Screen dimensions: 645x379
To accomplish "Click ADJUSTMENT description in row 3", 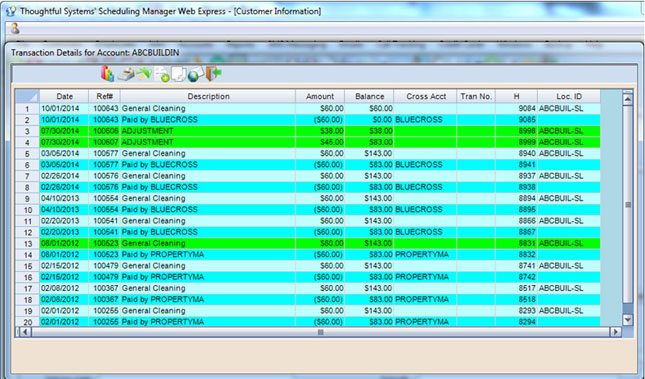I will (x=148, y=131).
